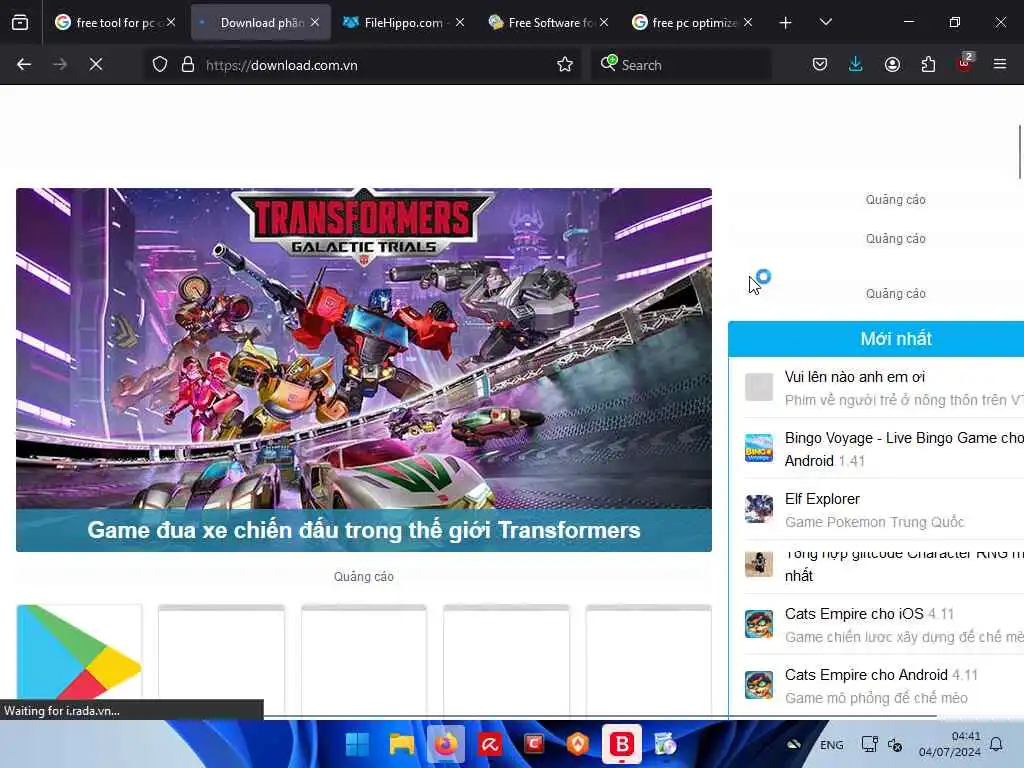Click Character RNG giftcode thumbnail
1024x768 pixels.
(x=759, y=564)
